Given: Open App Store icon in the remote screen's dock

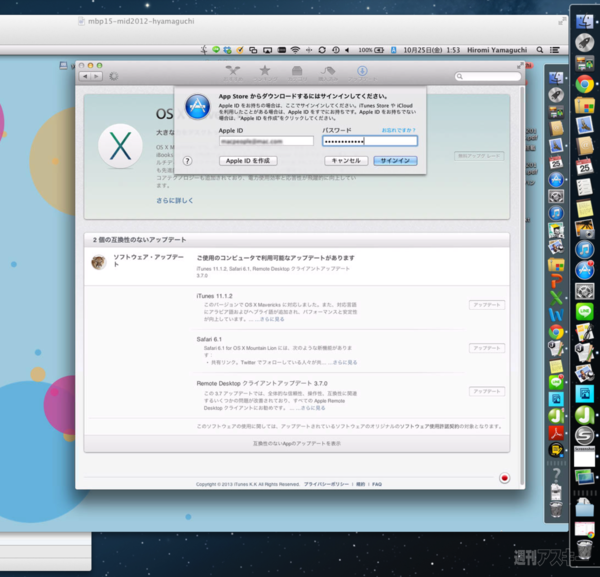Looking at the screenshot, I should tap(556, 179).
